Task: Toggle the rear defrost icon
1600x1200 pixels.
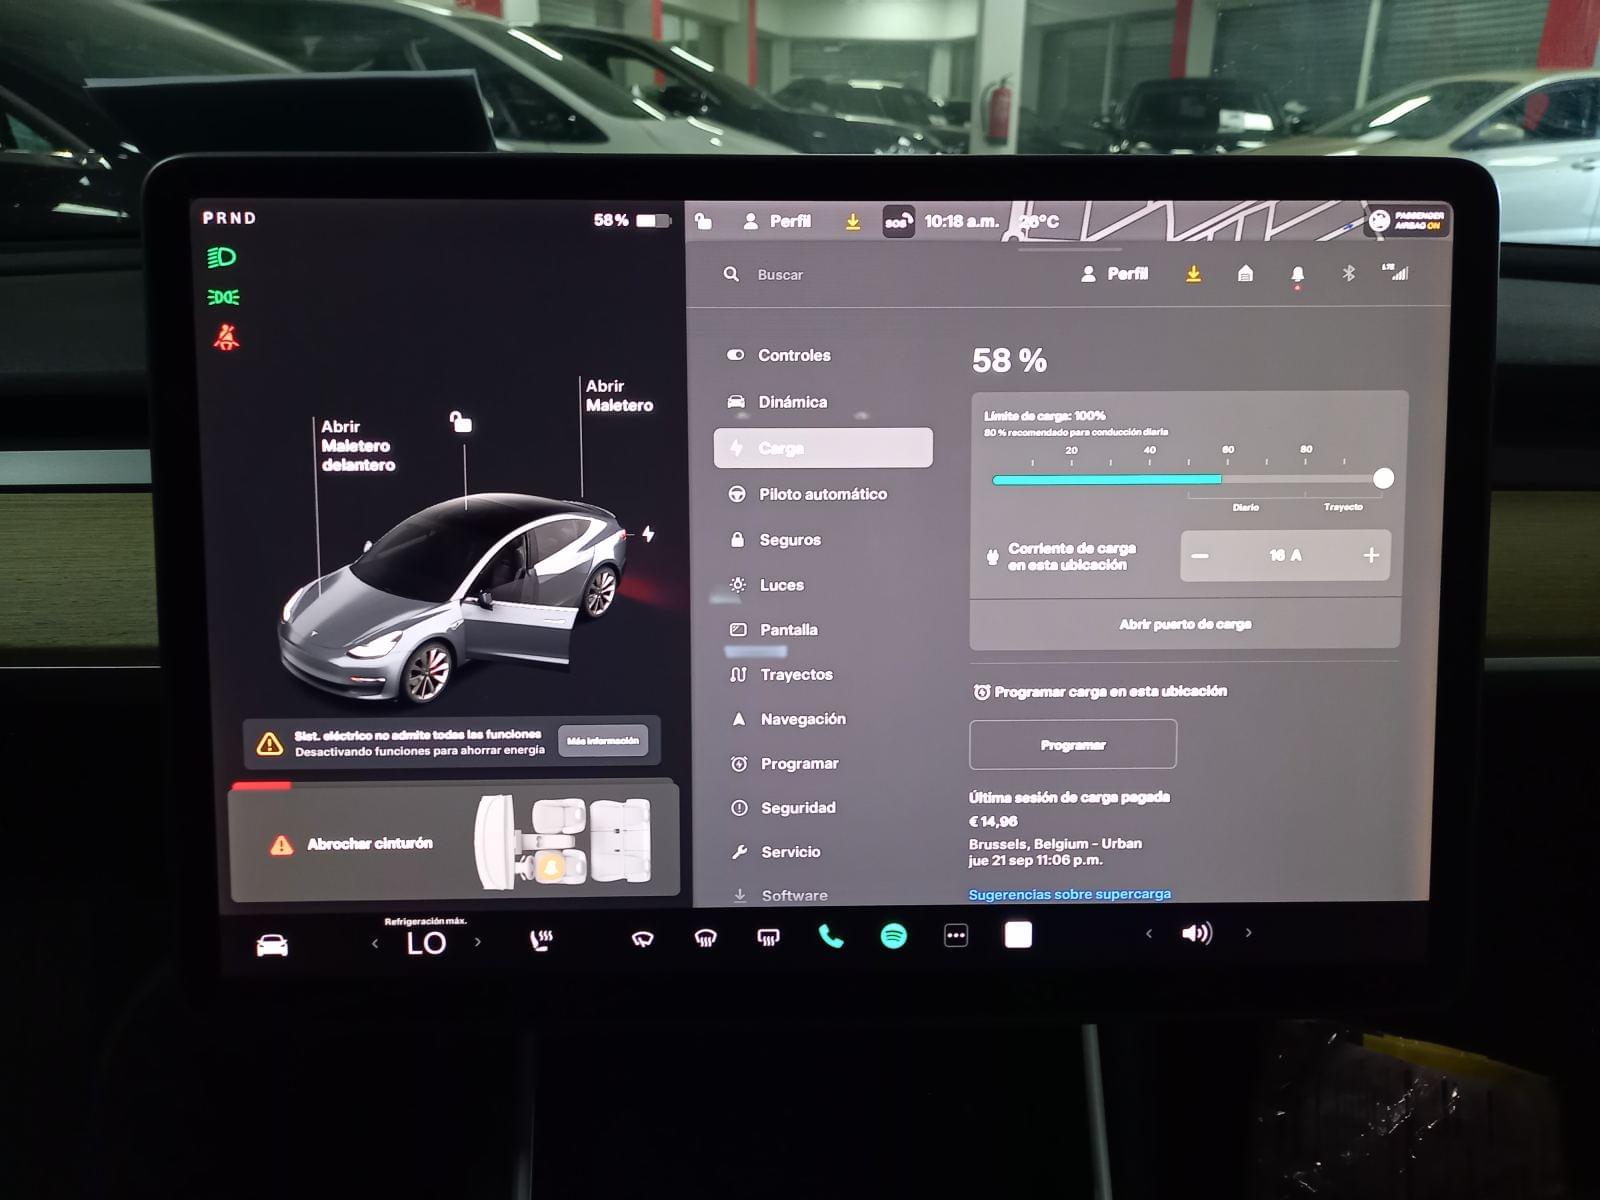Action: click(x=768, y=937)
